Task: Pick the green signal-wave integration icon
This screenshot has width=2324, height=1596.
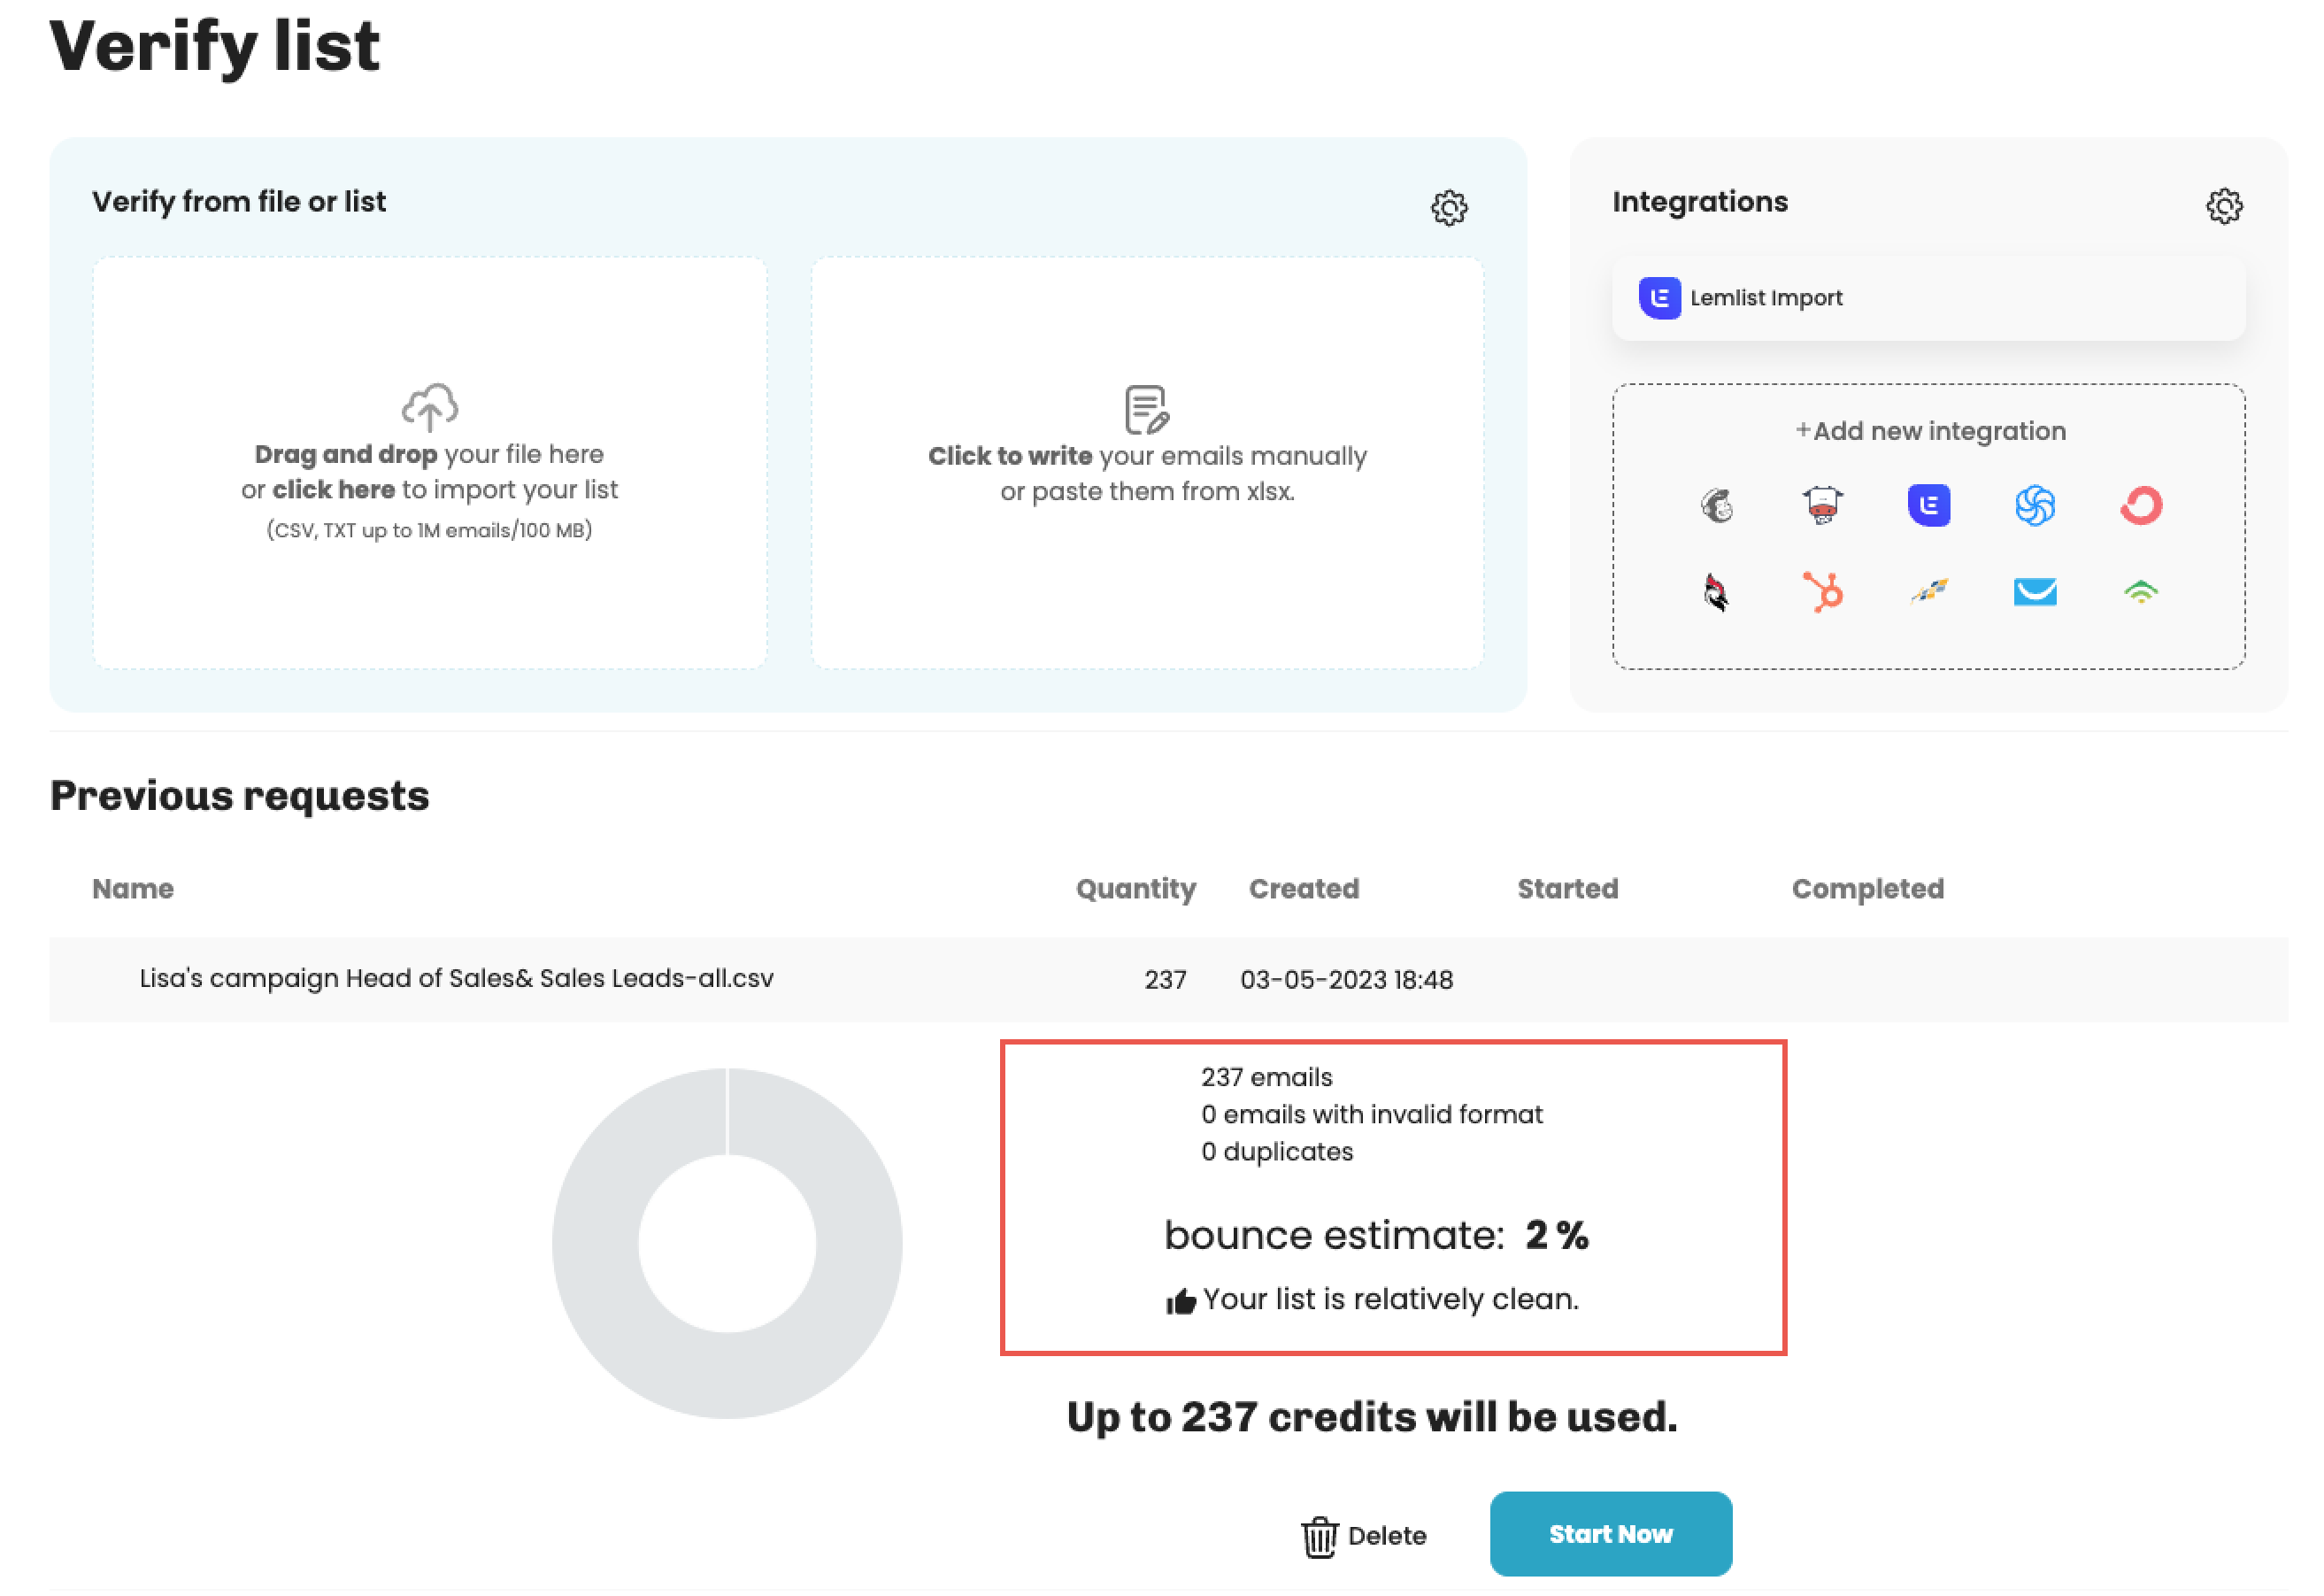Action: pos(2140,592)
